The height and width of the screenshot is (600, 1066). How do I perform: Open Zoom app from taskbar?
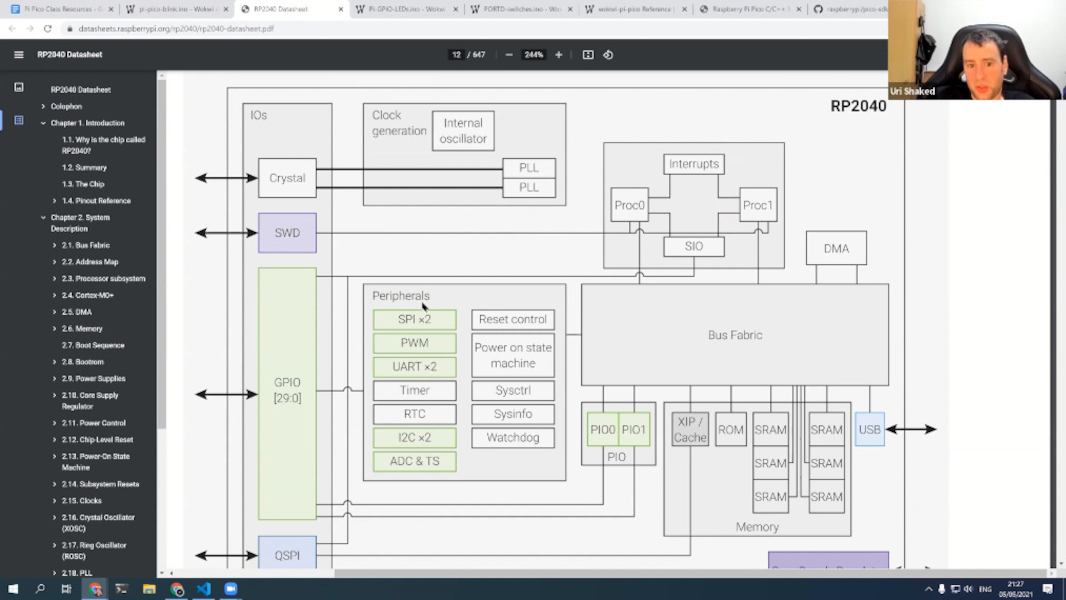231,589
